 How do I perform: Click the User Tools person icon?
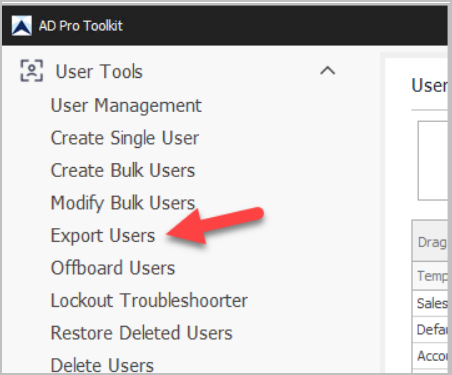coord(32,71)
